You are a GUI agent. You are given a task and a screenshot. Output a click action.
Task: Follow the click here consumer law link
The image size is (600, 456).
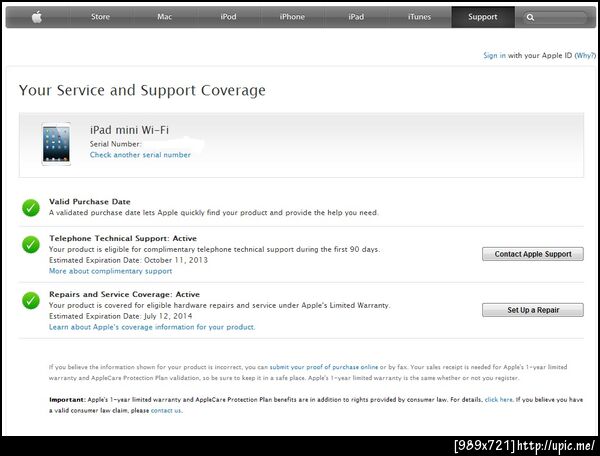pos(498,399)
